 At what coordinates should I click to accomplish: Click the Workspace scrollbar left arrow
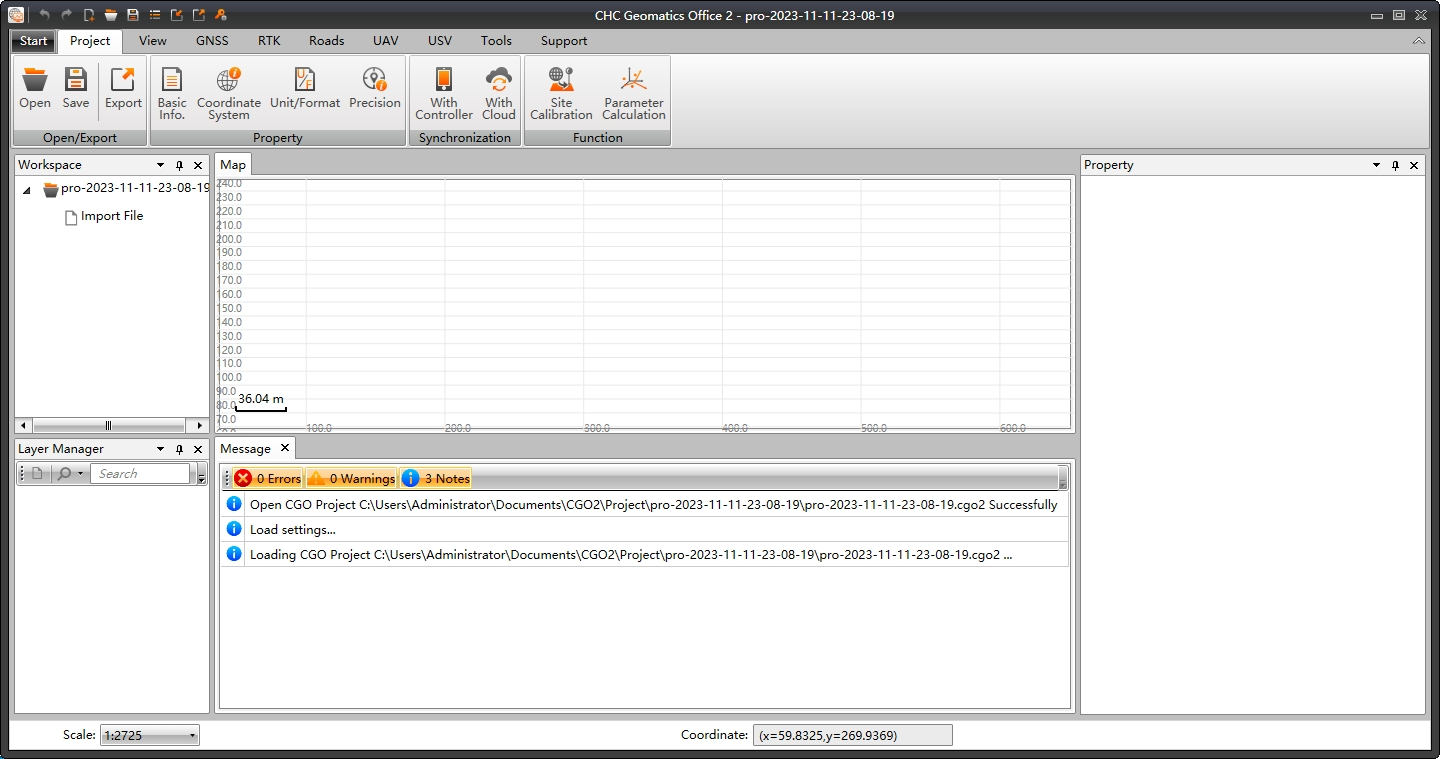pyautogui.click(x=24, y=426)
